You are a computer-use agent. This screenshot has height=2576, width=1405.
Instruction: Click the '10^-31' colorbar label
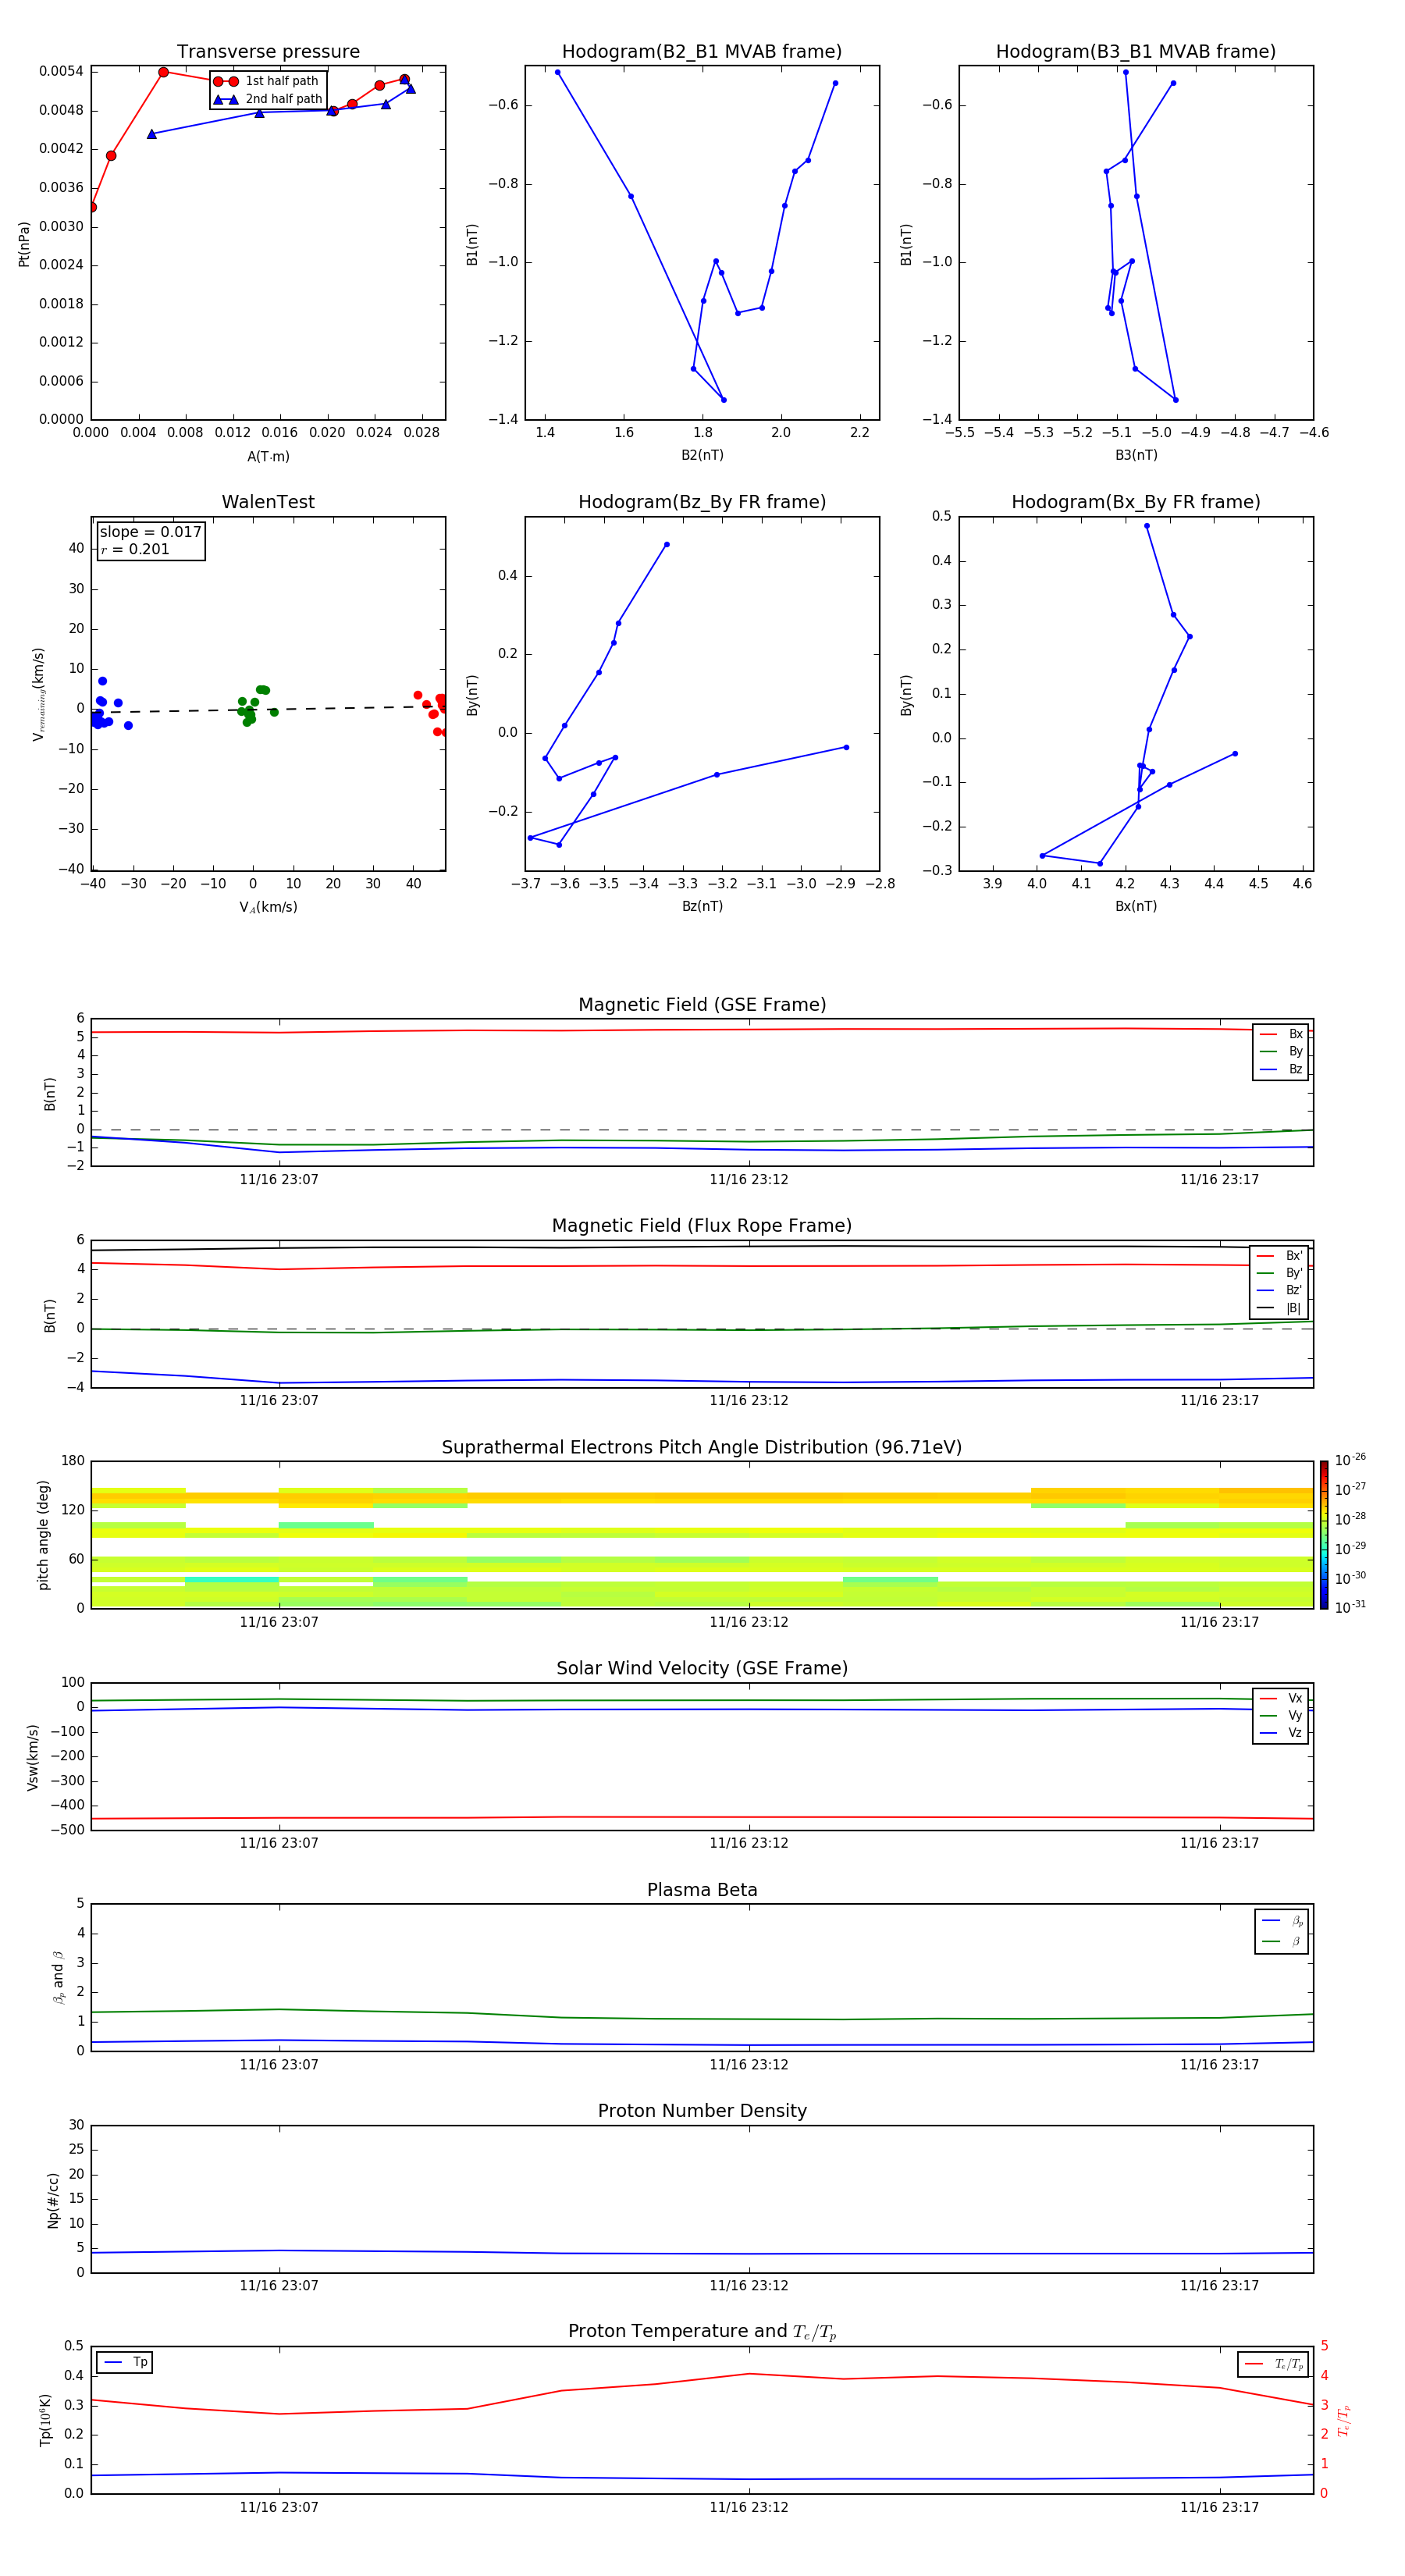1350,1607
